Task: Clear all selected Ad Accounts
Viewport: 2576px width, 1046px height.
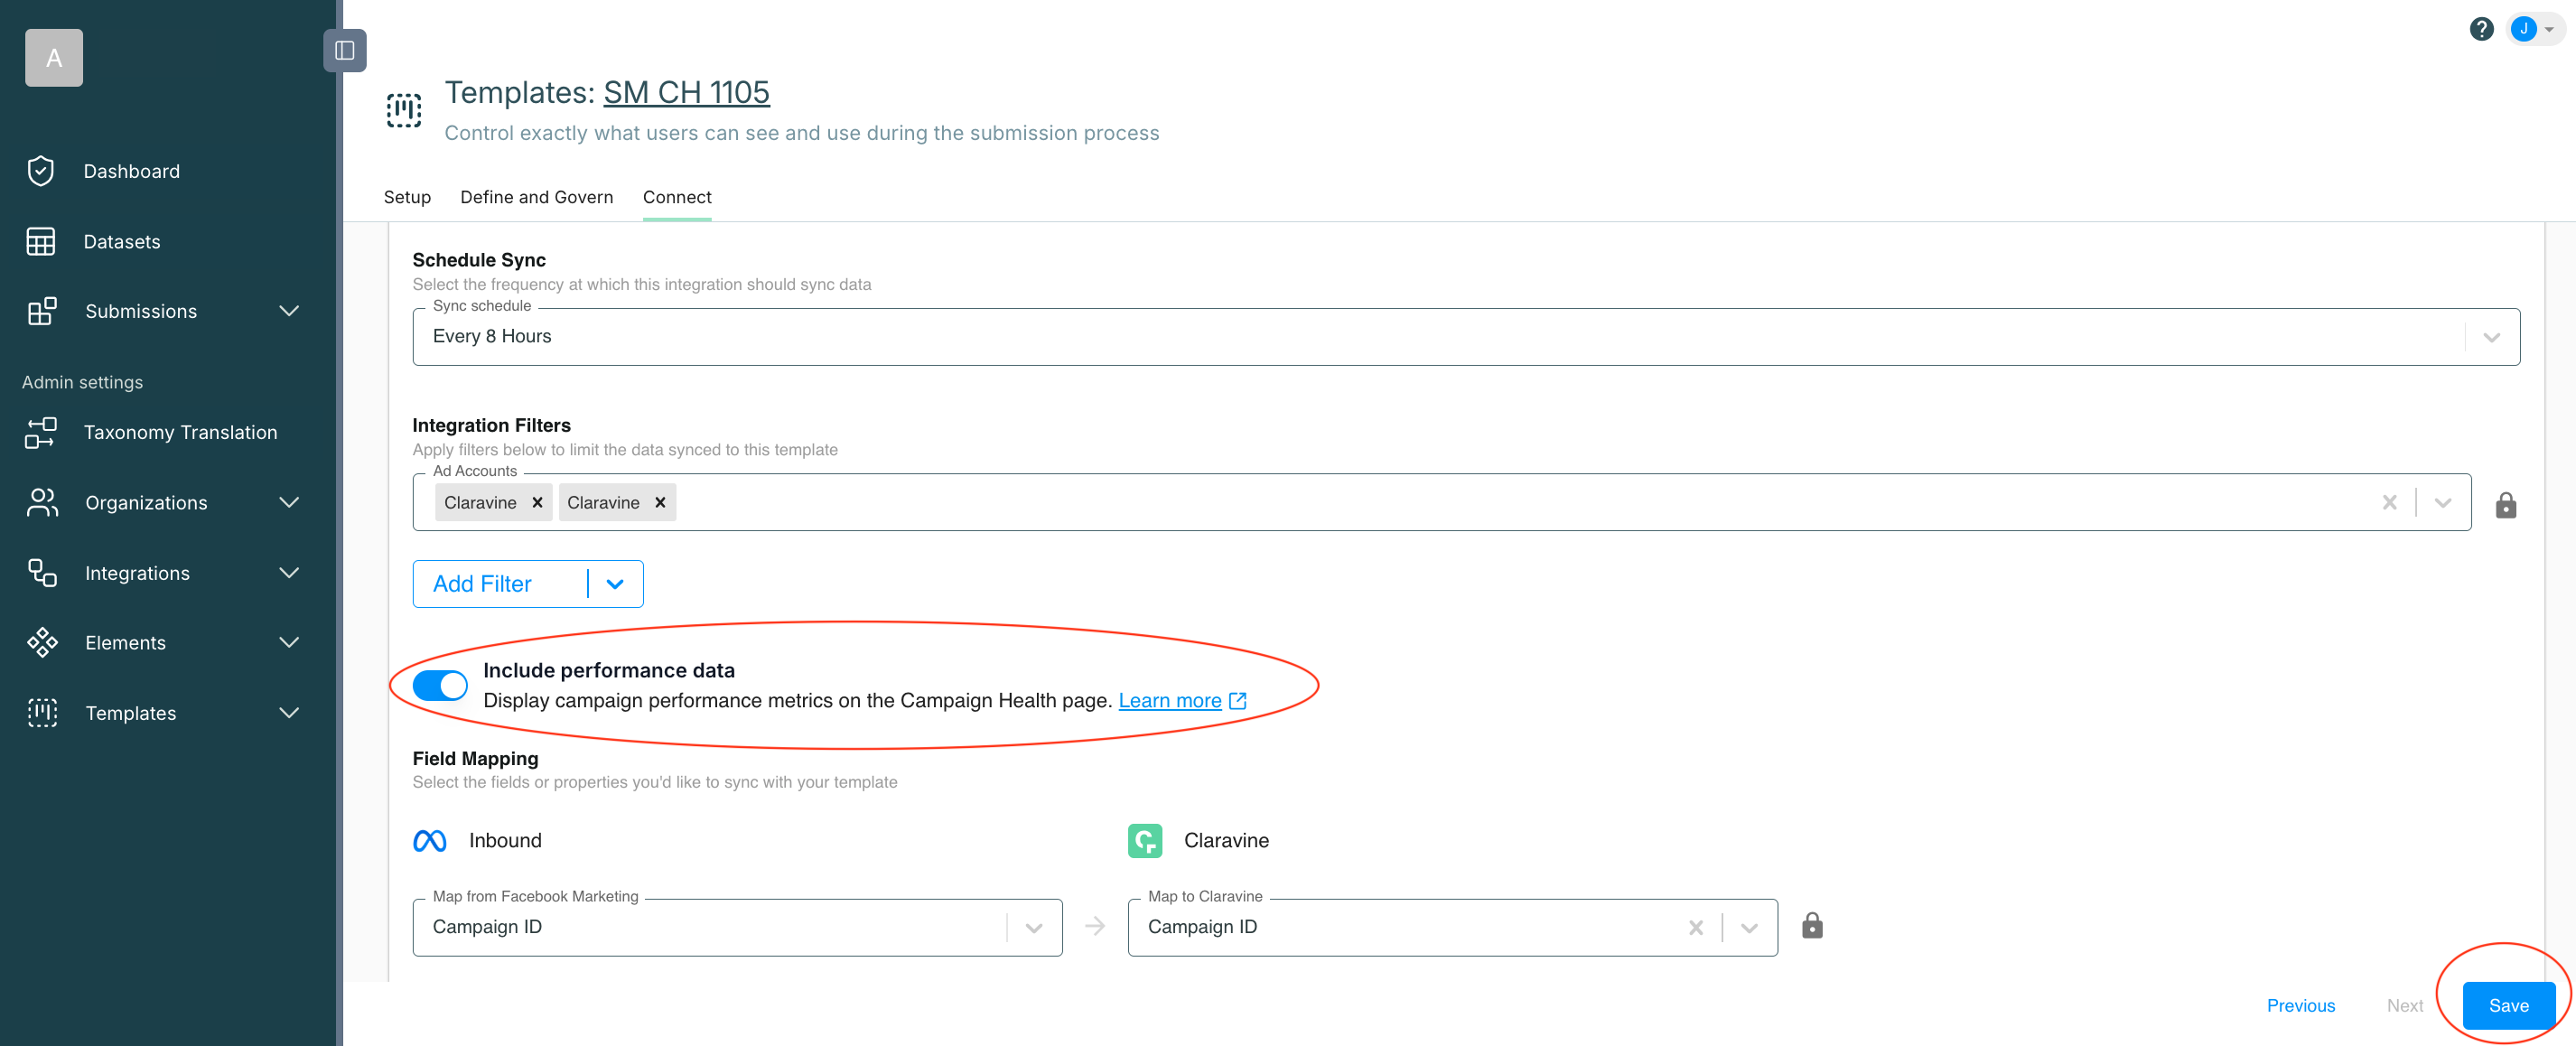Action: point(2389,502)
